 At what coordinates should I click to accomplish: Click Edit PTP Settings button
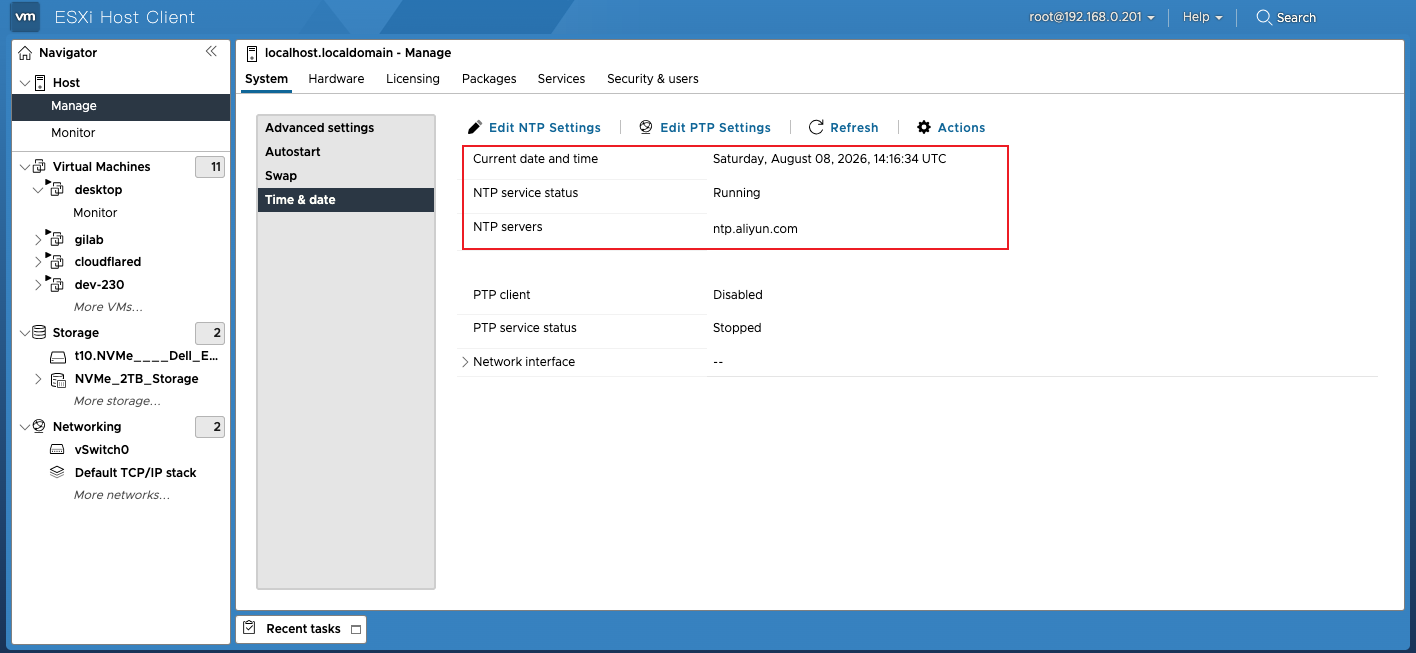705,127
